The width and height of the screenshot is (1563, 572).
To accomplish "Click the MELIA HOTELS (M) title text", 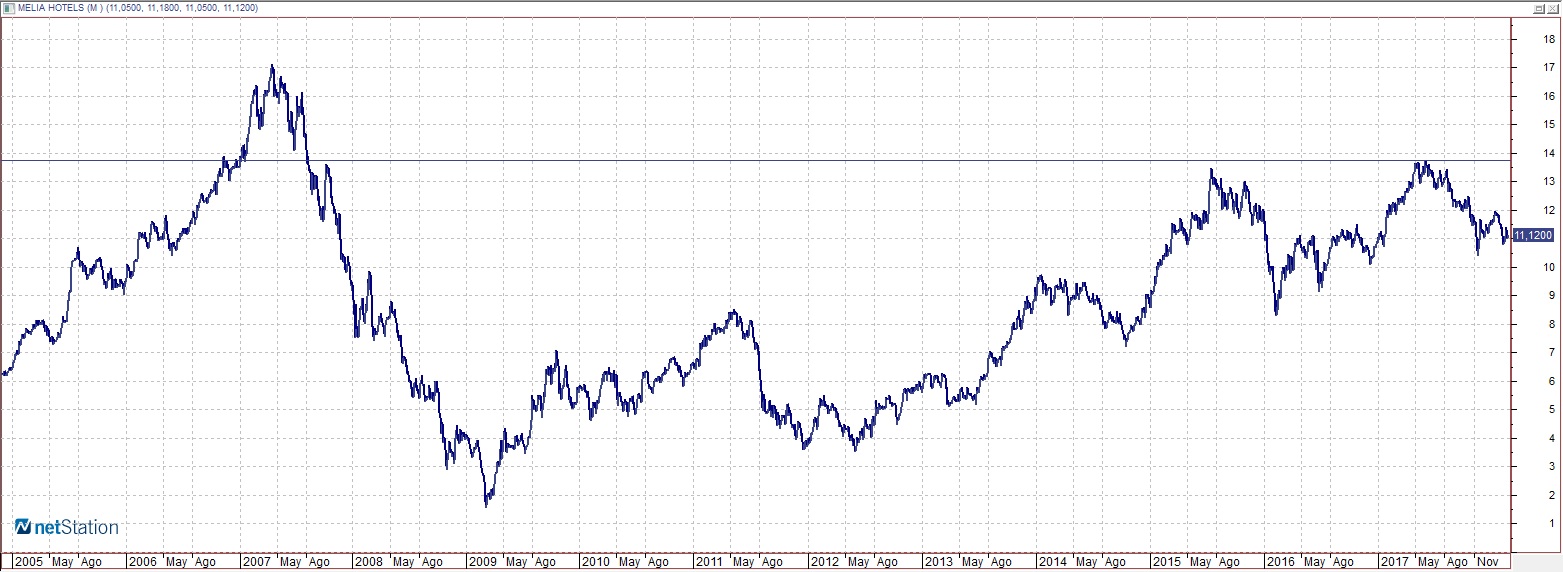I will 60,7.
